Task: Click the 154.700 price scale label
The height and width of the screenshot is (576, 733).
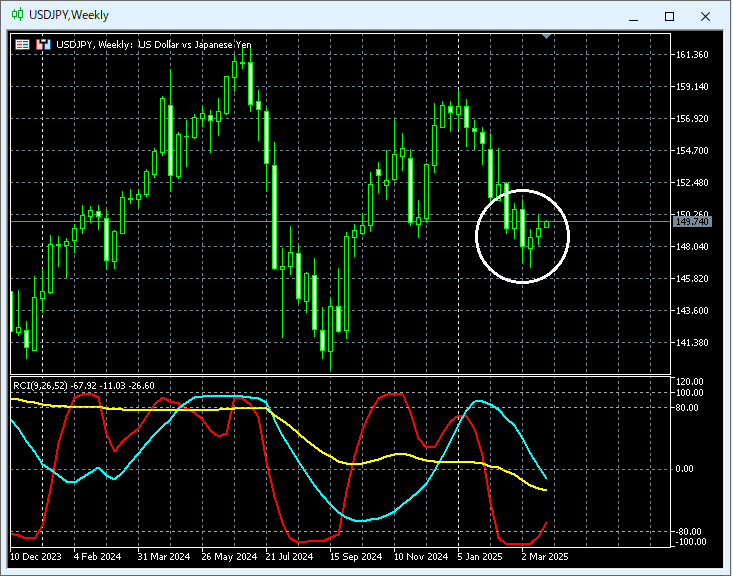Action: [692, 151]
